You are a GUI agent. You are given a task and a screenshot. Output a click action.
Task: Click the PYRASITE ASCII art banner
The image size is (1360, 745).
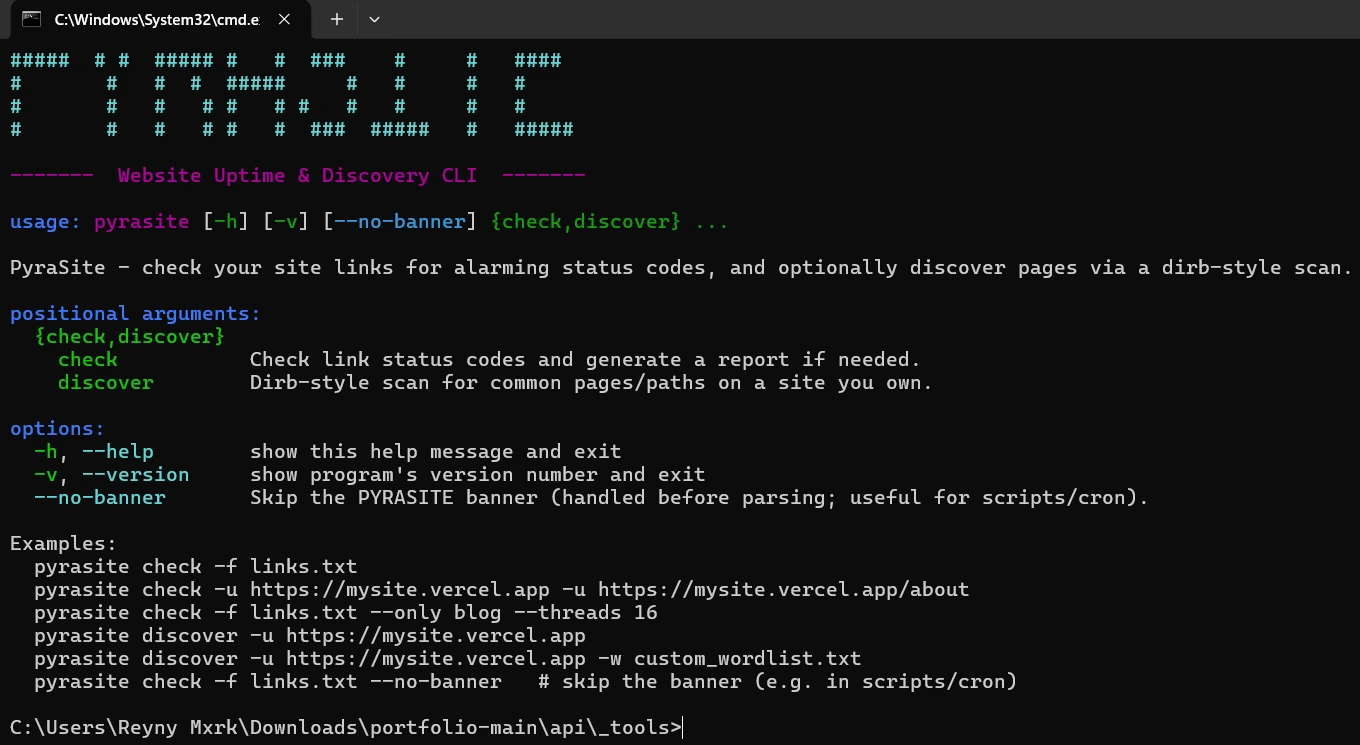(292, 95)
